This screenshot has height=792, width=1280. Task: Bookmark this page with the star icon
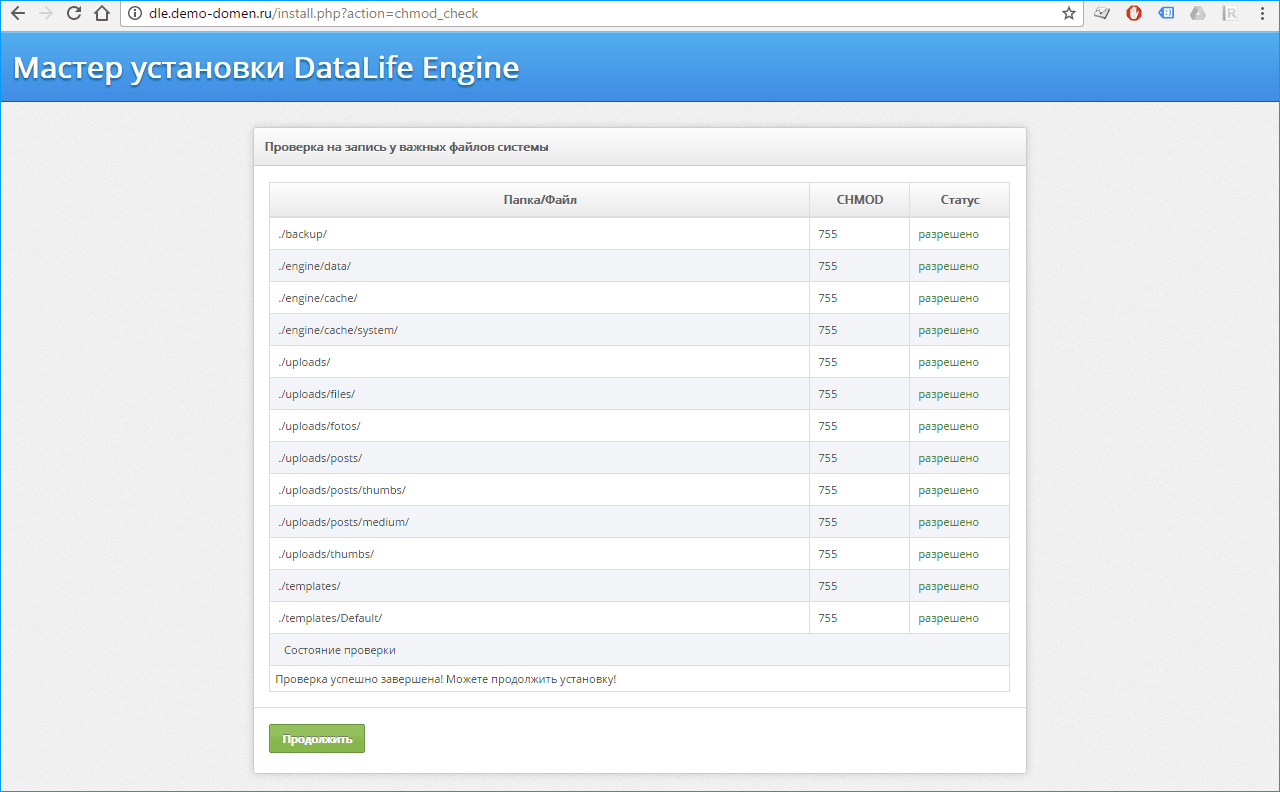click(1068, 14)
